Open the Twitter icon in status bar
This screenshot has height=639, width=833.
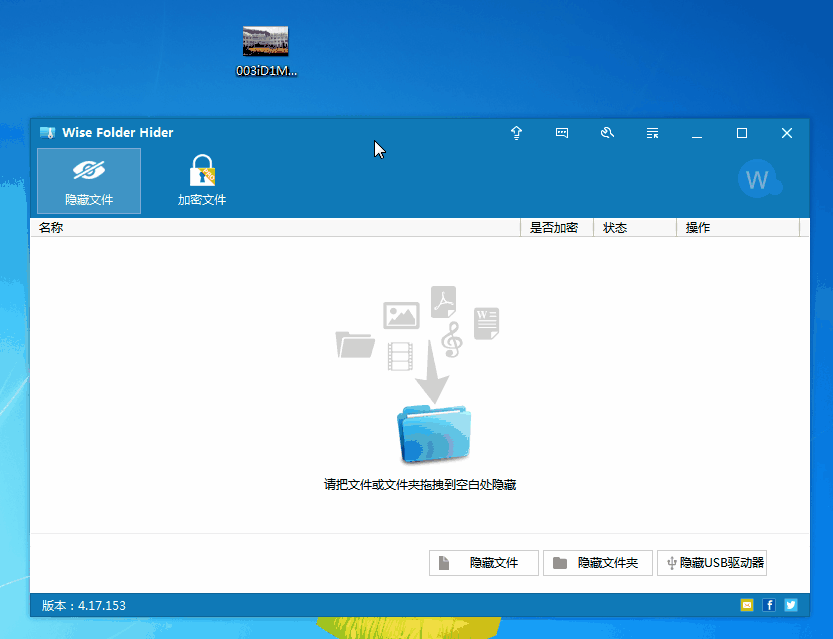[x=790, y=605]
